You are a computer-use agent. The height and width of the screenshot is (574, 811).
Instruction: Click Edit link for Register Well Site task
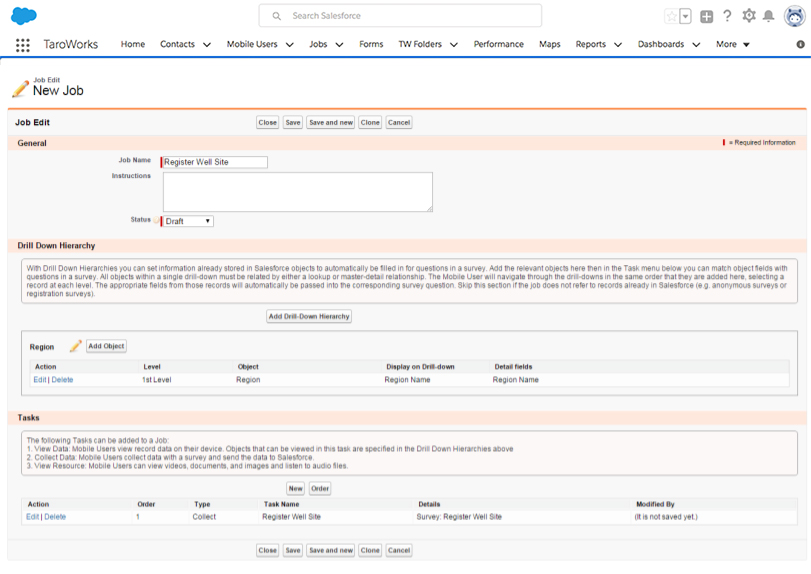coord(33,517)
